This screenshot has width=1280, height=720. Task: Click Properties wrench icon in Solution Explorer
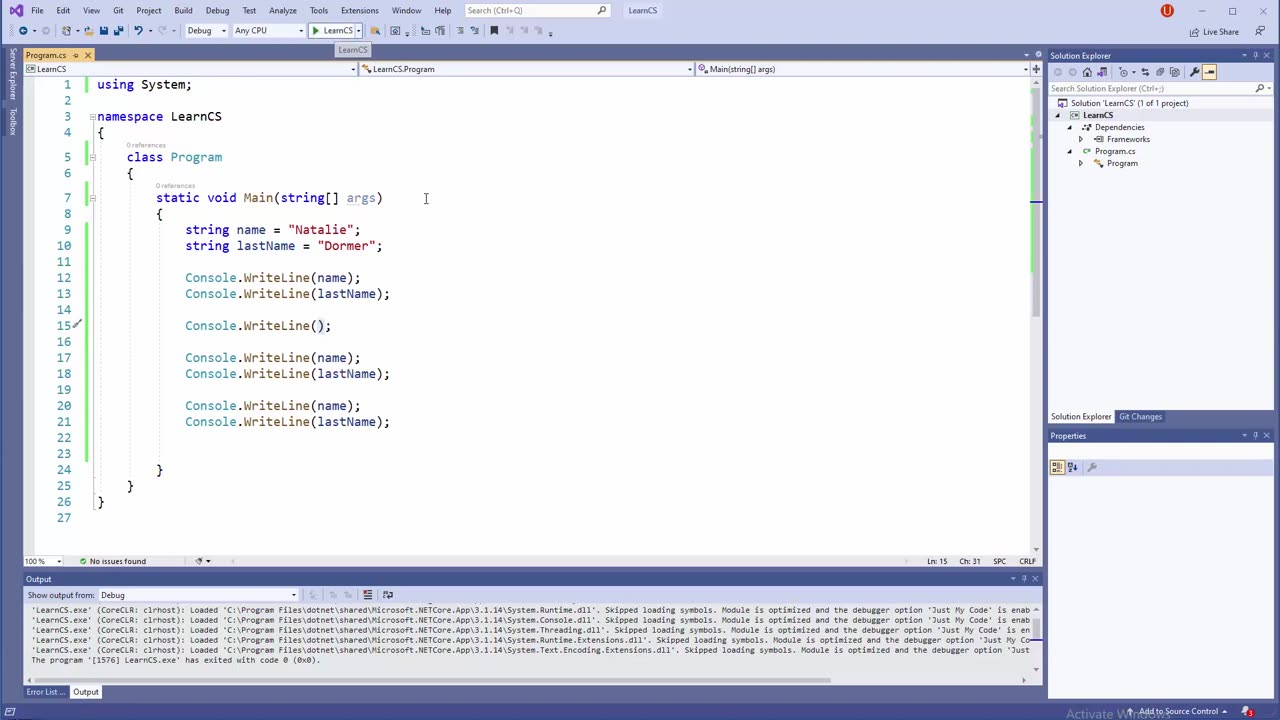pyautogui.click(x=1194, y=72)
